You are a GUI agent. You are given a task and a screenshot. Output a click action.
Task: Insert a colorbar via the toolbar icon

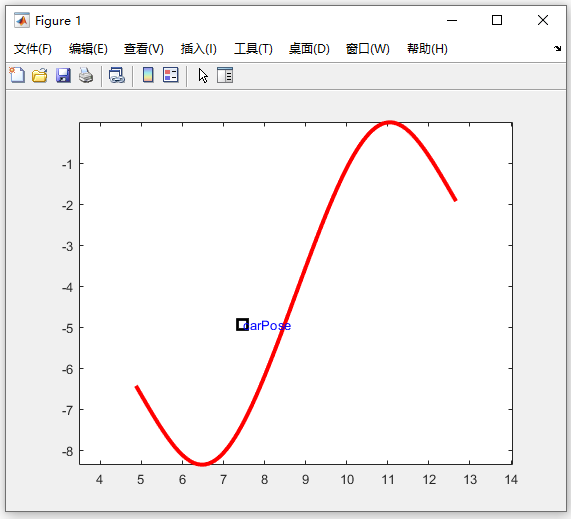(x=148, y=75)
